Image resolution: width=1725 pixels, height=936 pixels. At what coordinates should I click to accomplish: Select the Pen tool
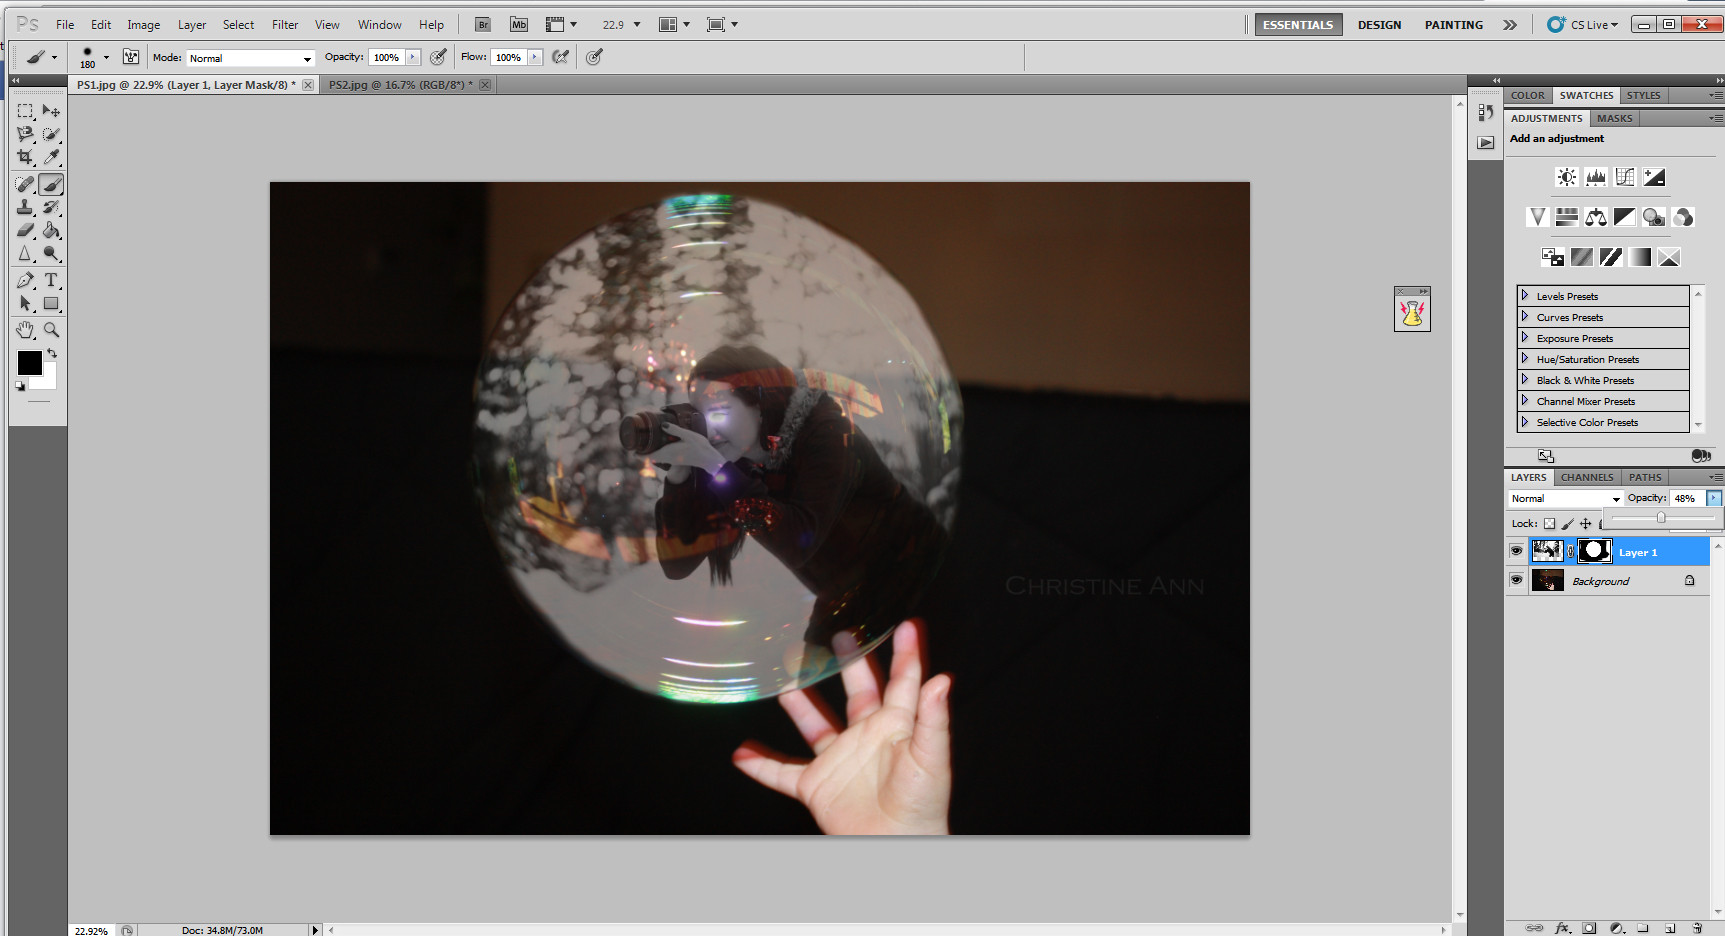pyautogui.click(x=25, y=280)
